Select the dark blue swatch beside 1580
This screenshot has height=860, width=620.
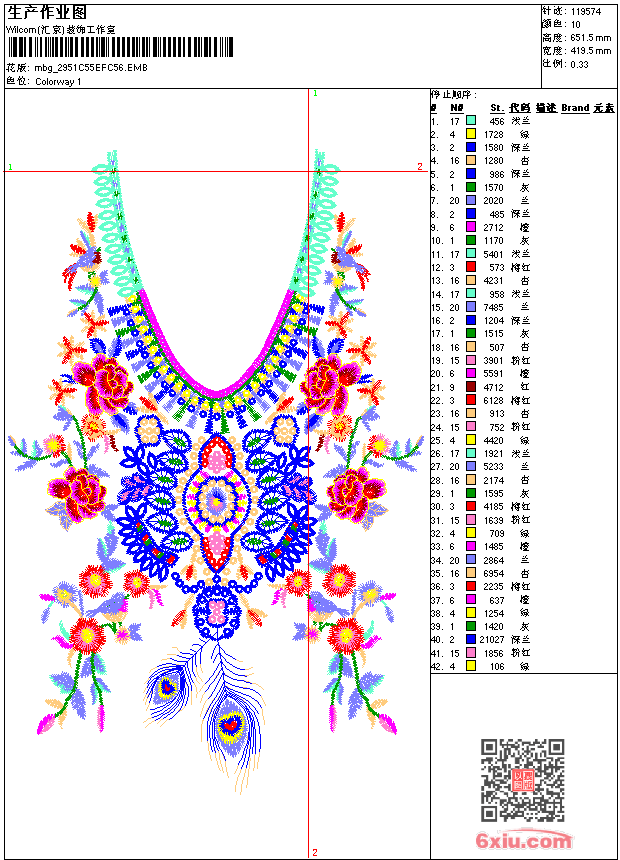coord(471,147)
